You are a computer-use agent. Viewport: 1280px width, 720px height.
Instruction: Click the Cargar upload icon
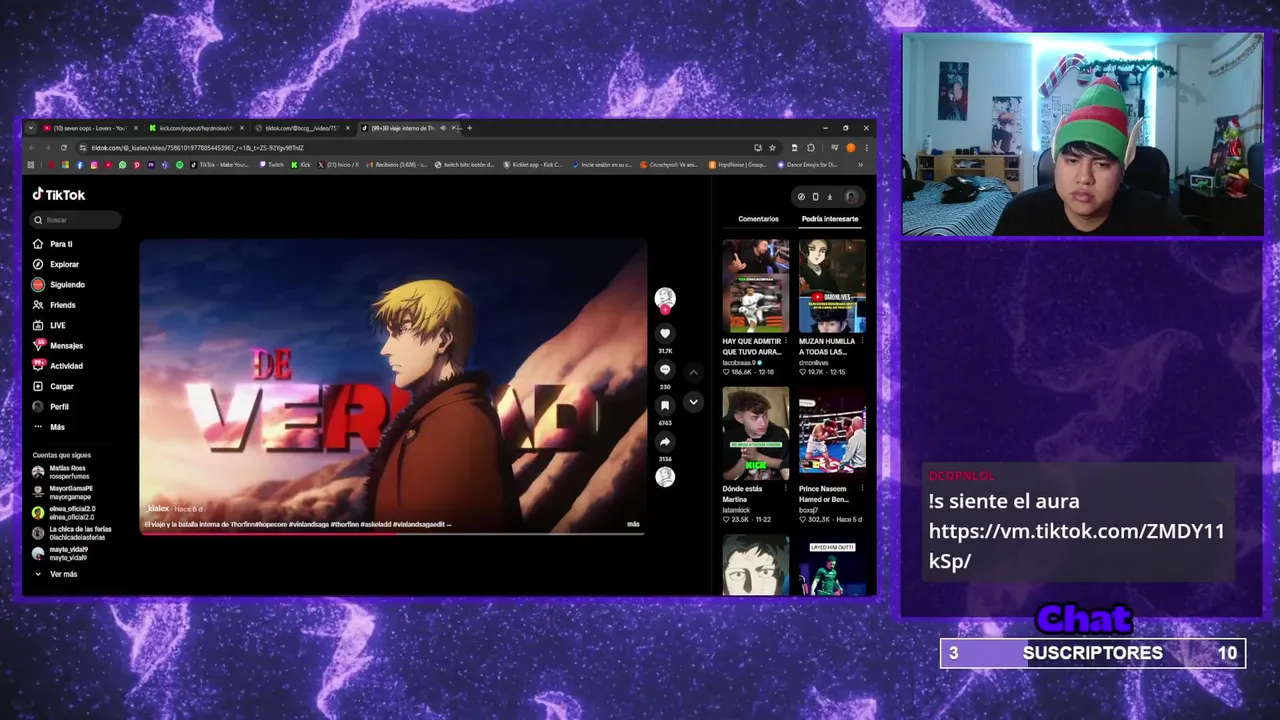[x=38, y=386]
